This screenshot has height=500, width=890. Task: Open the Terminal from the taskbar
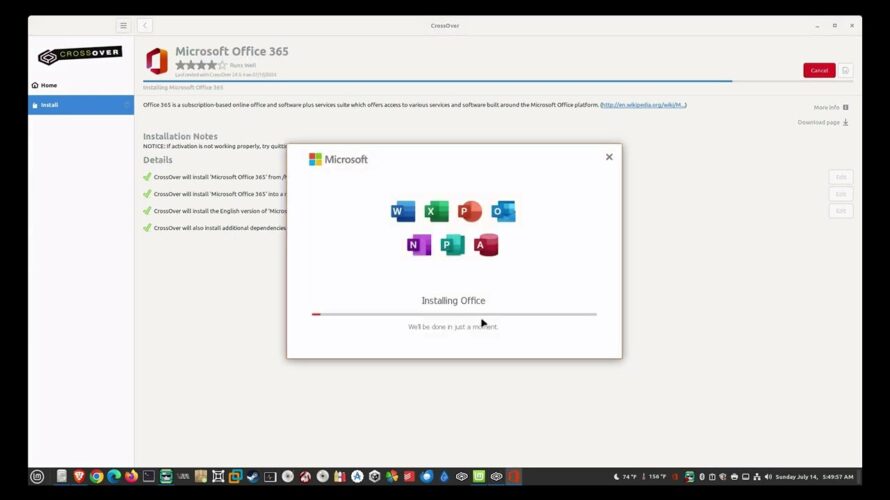pyautogui.click(x=149, y=477)
